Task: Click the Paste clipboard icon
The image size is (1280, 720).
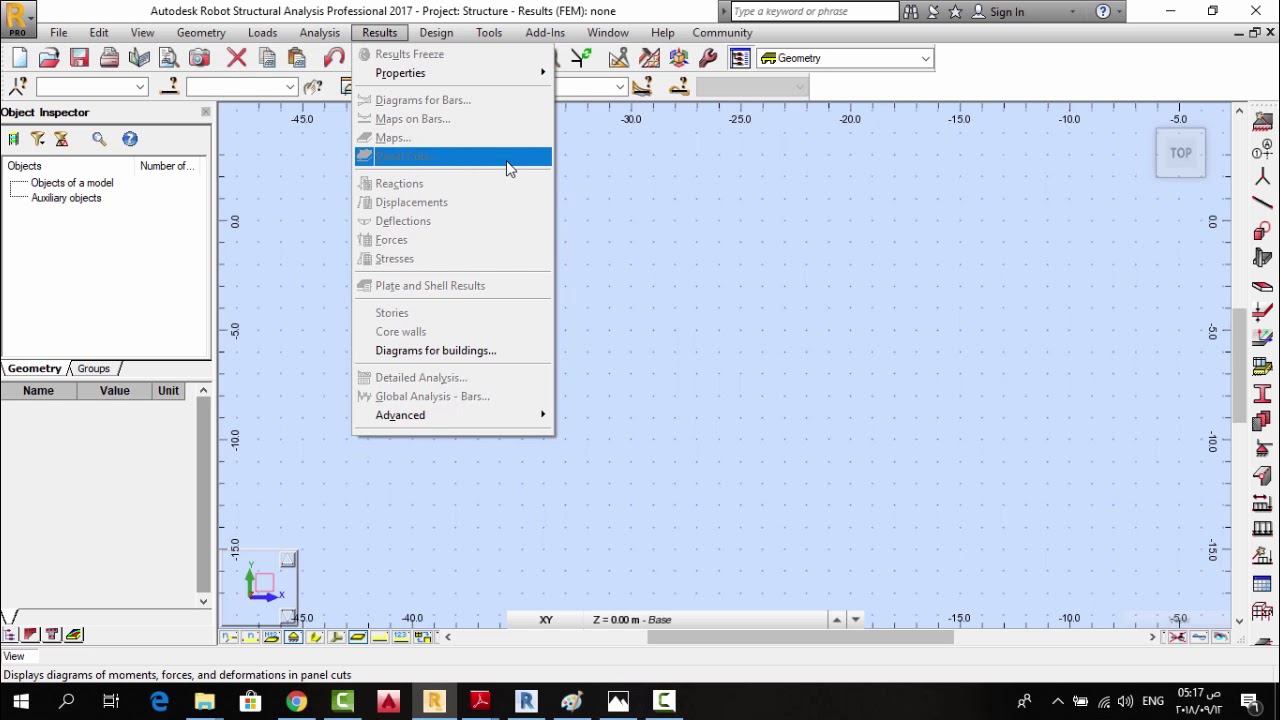Action: [296, 58]
